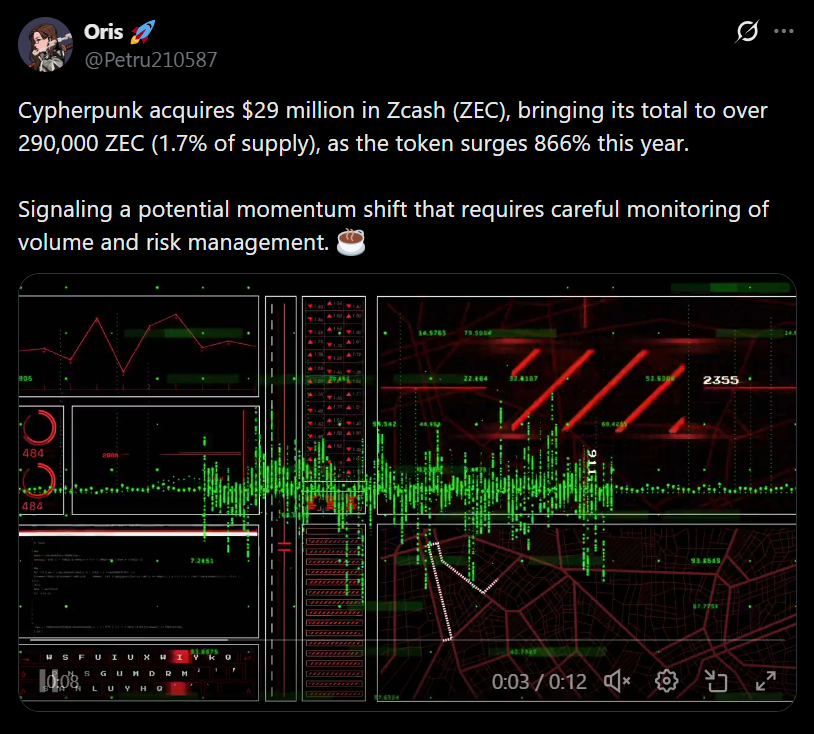Unmute the video sound
814x734 pixels.
[x=618, y=681]
